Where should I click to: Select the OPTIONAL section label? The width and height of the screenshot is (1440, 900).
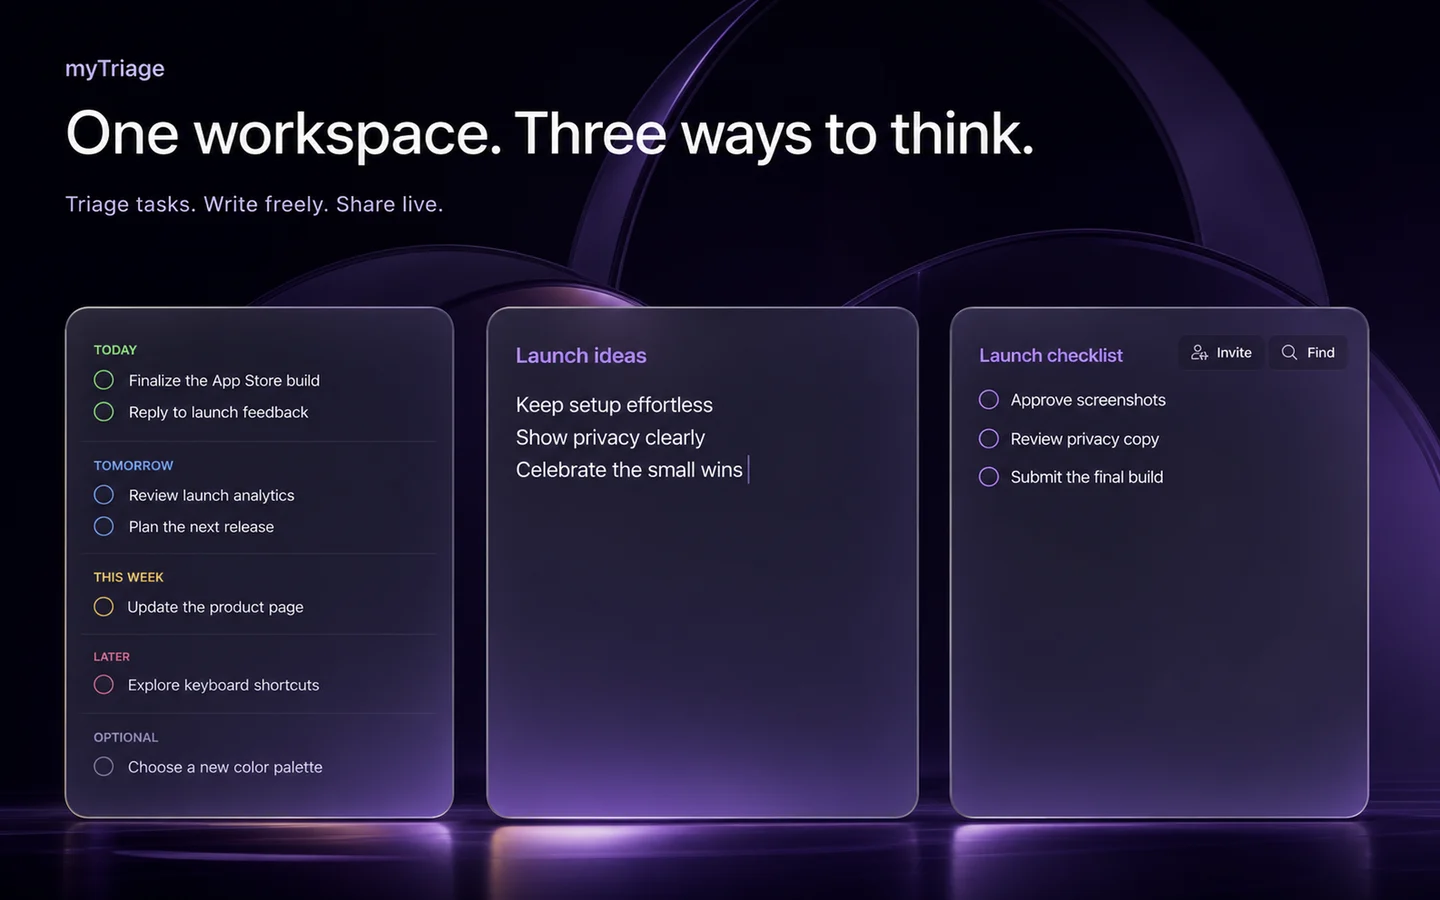pos(126,738)
